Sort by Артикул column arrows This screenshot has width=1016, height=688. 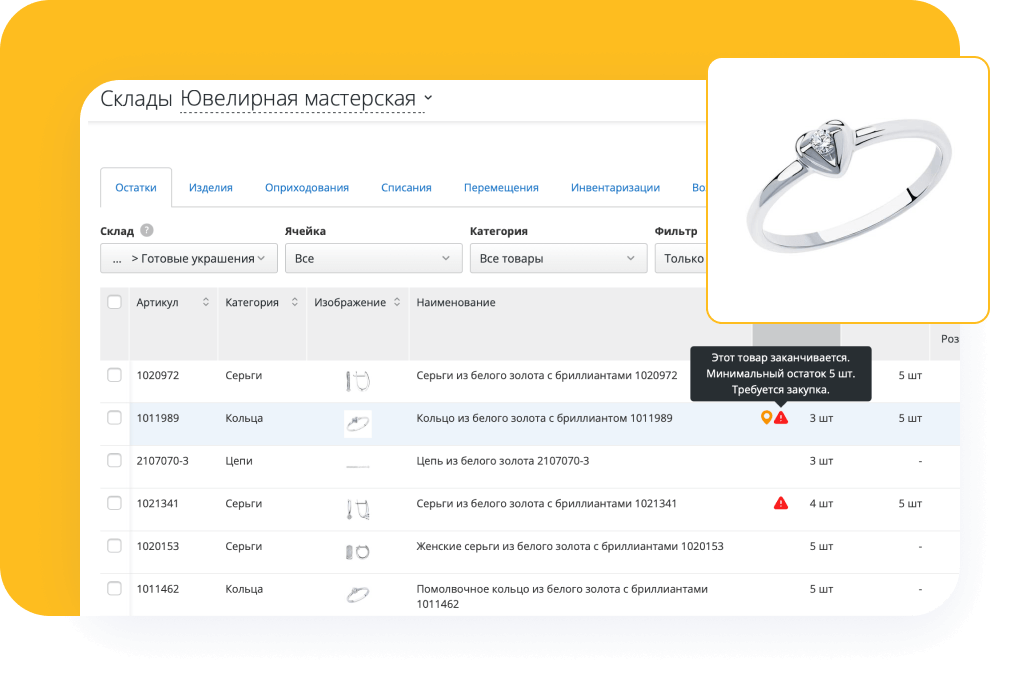[x=206, y=303]
